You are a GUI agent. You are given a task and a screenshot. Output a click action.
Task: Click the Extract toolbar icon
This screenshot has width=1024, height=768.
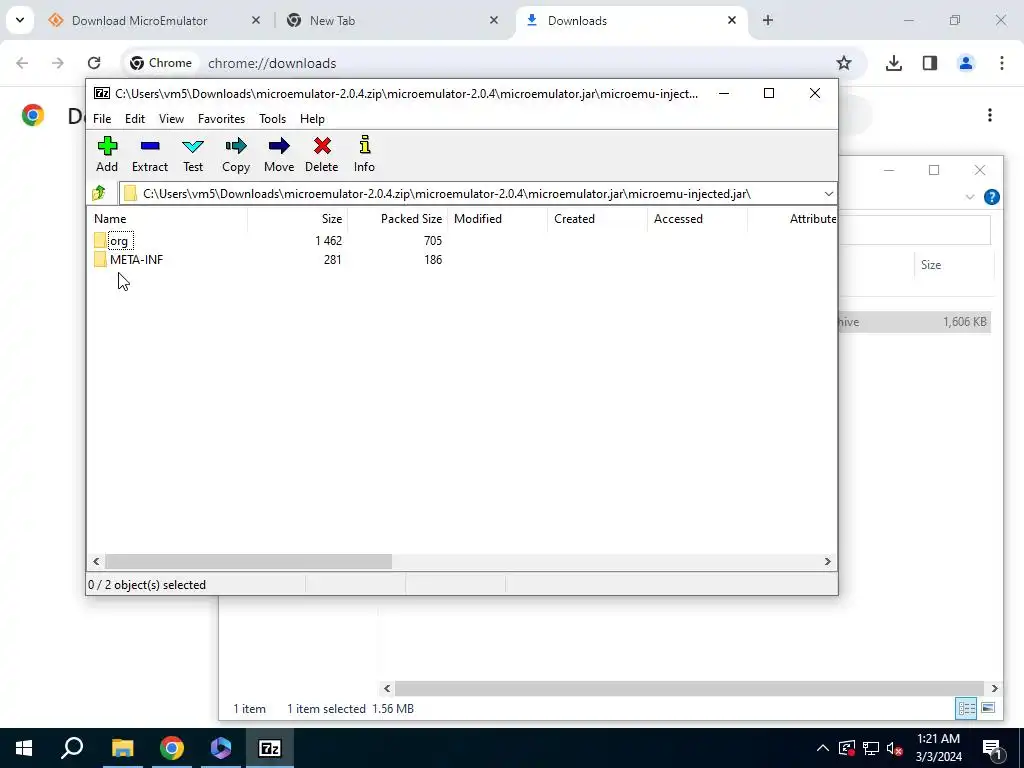(150, 154)
